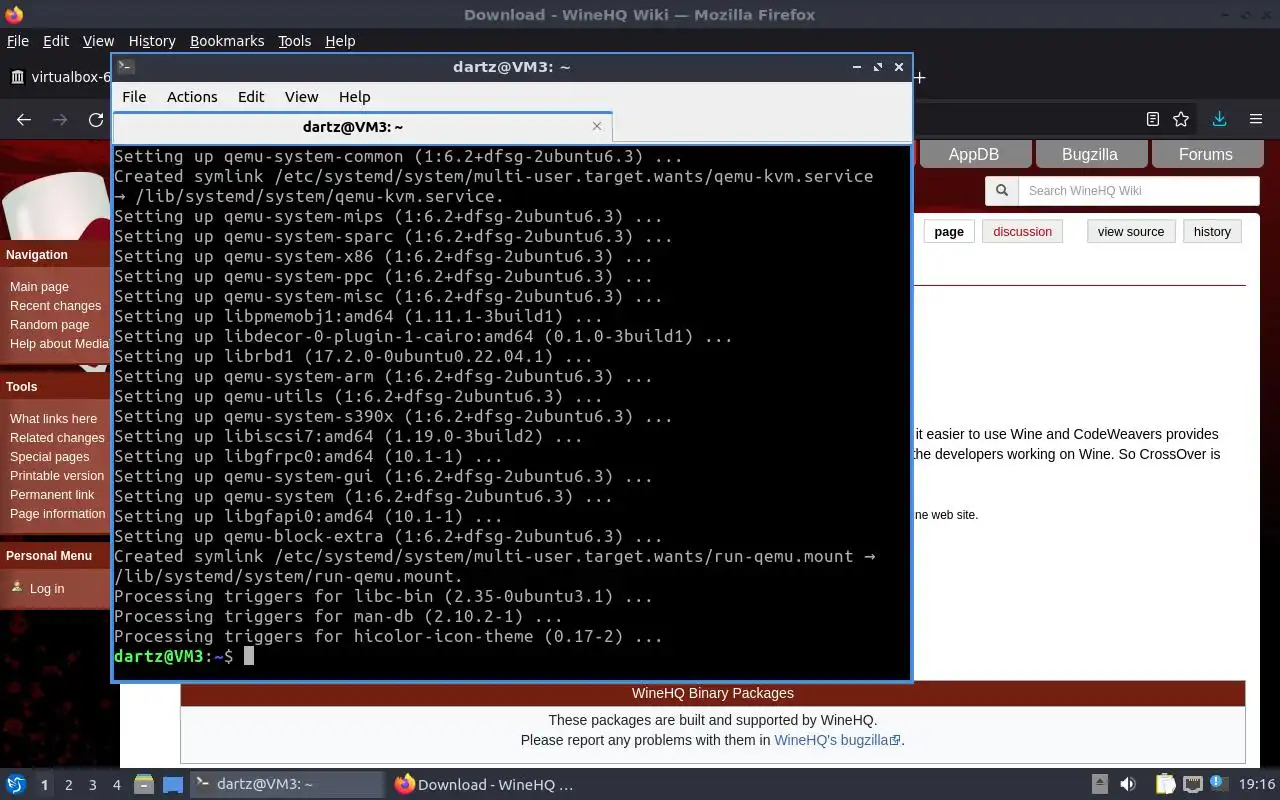
Task: Open Firefox hamburger application menu
Action: 1256,119
